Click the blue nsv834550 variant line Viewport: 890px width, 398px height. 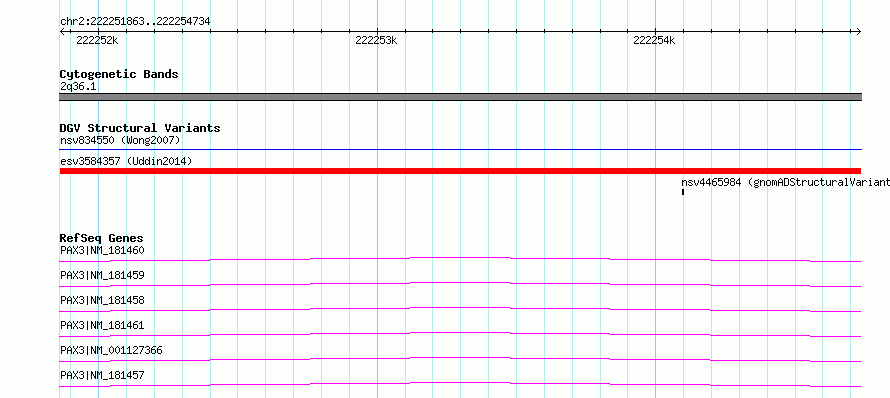pyautogui.click(x=460, y=150)
